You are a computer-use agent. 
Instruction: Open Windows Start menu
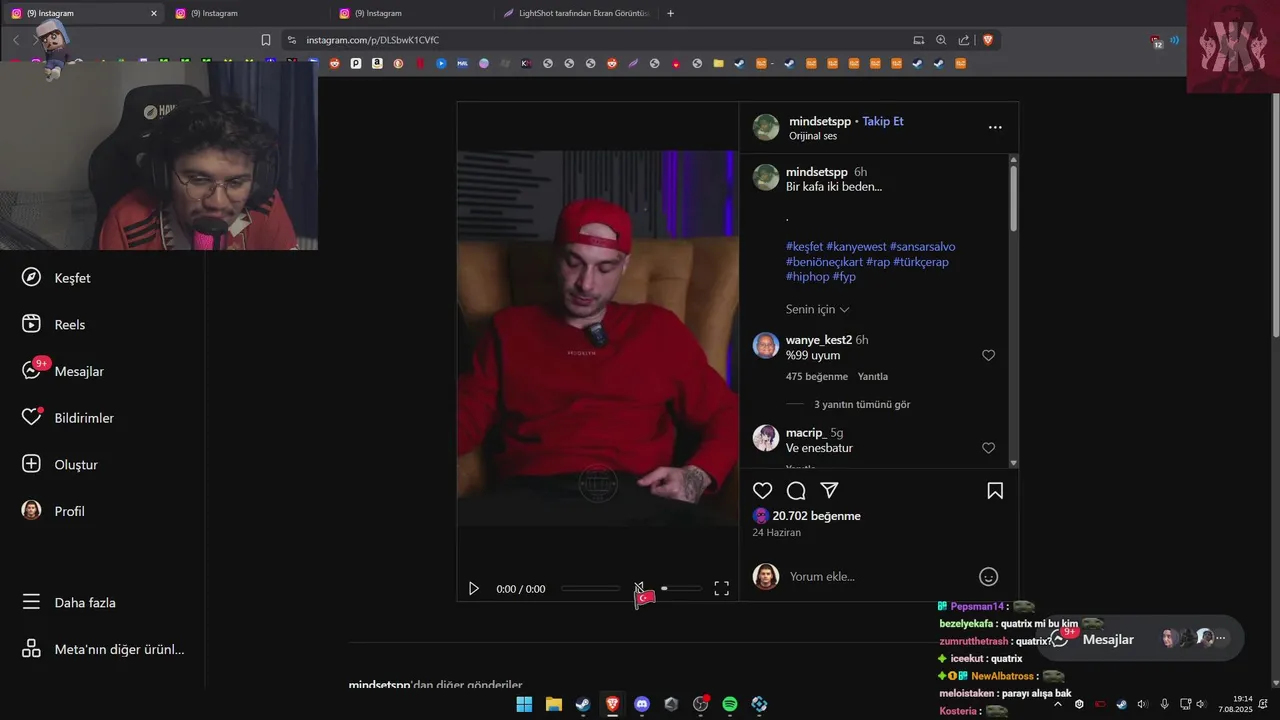[x=524, y=704]
